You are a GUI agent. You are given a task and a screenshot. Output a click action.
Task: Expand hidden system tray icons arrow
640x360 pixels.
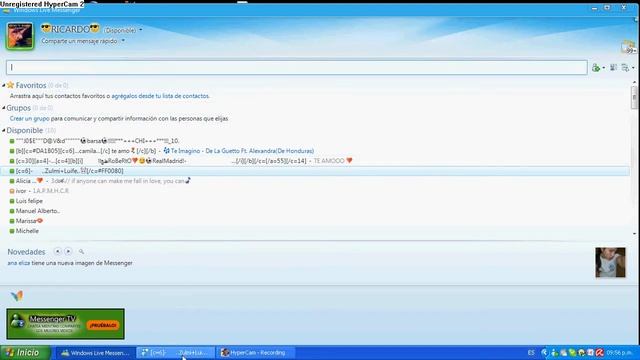[x=544, y=353]
